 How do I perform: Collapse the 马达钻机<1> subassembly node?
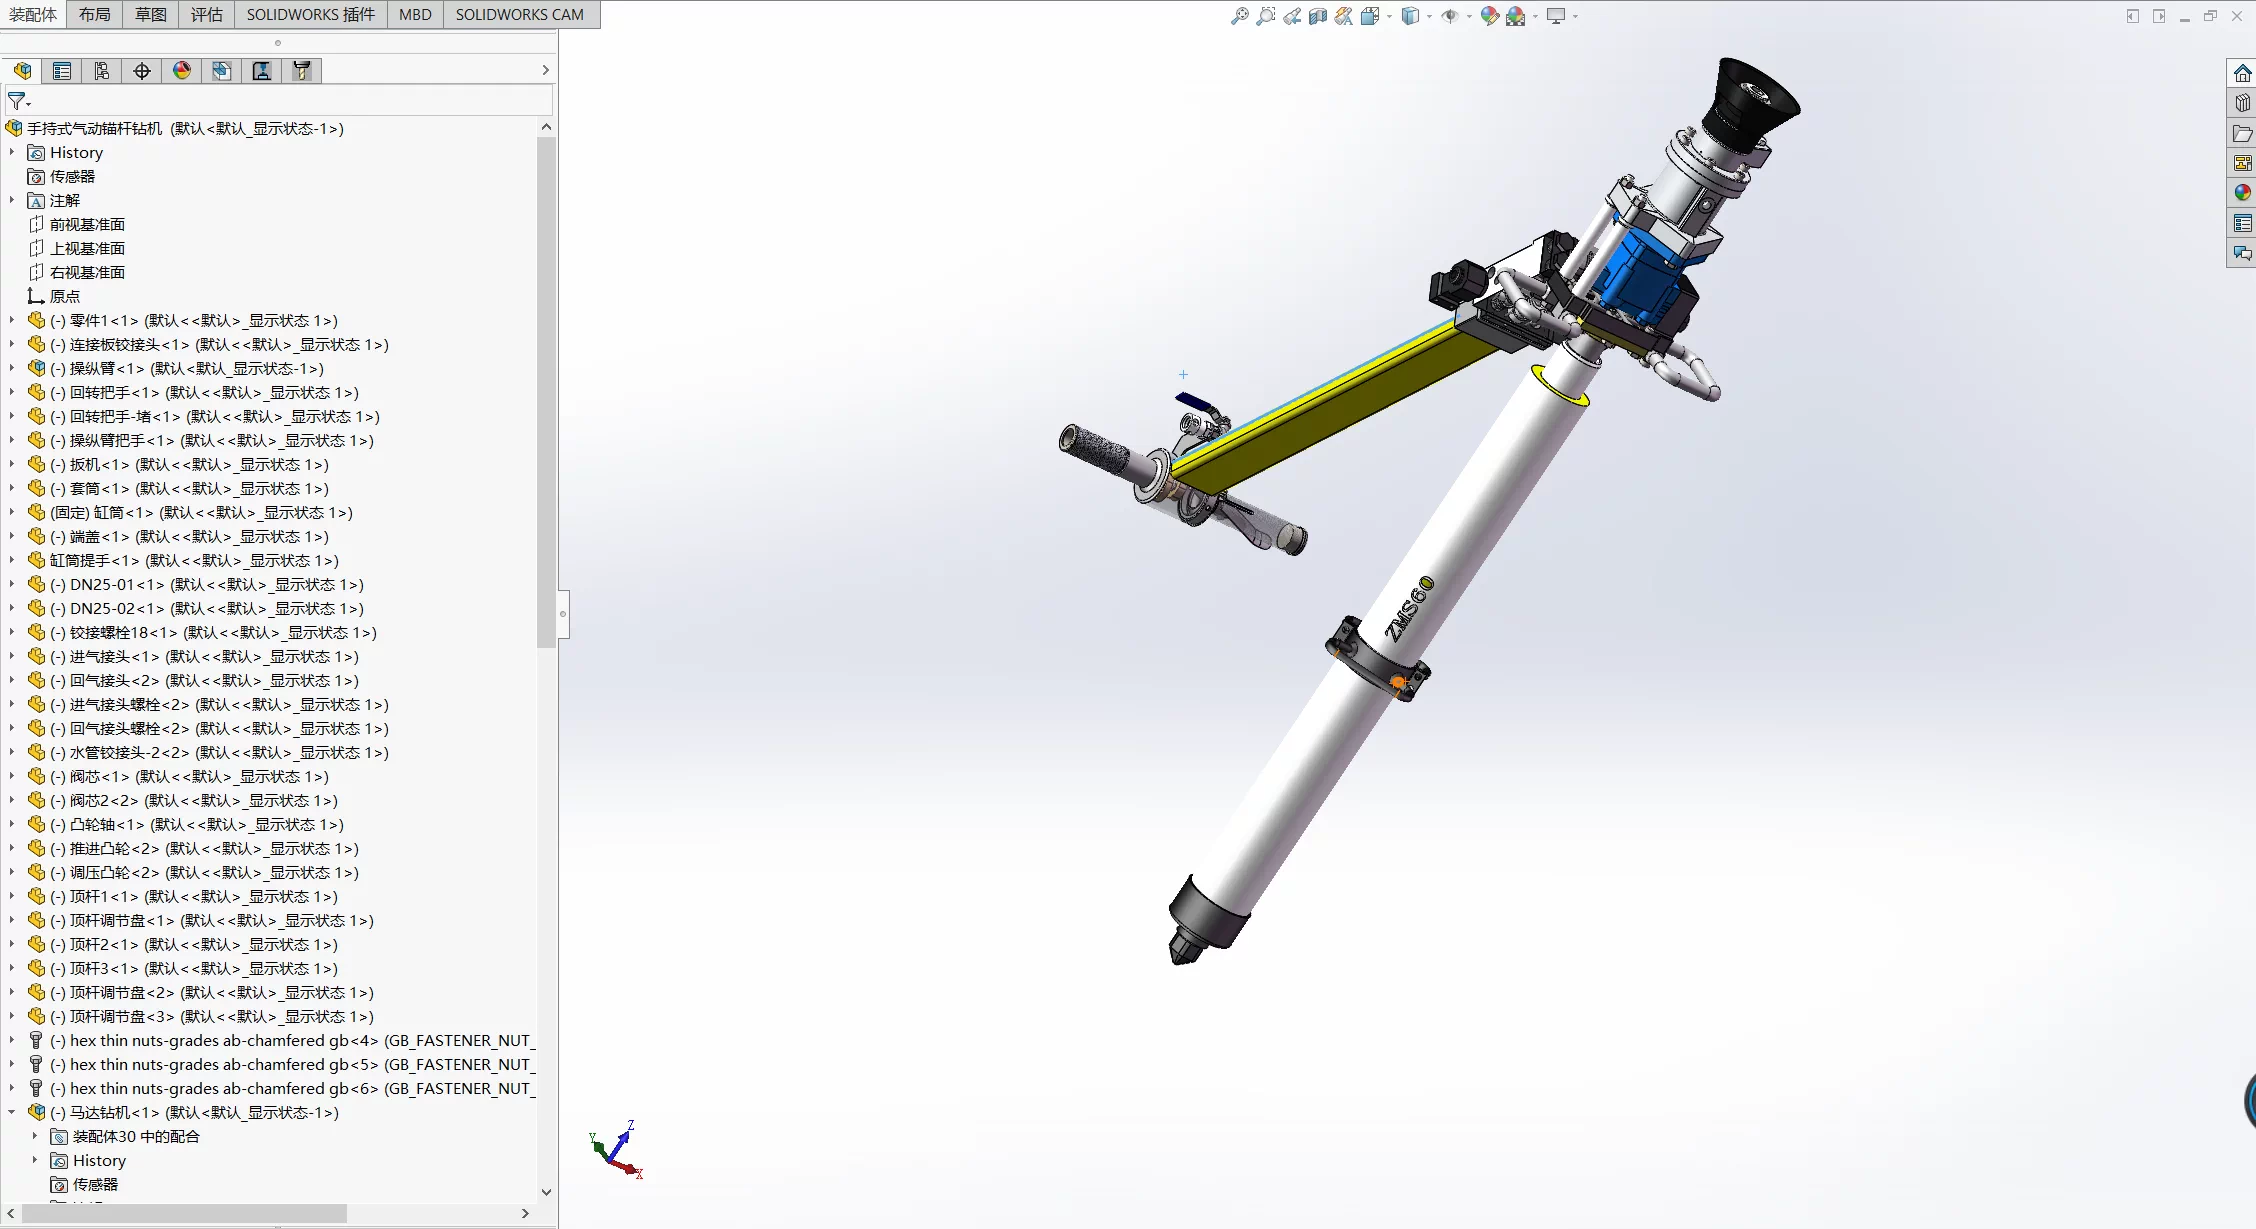coord(12,1112)
